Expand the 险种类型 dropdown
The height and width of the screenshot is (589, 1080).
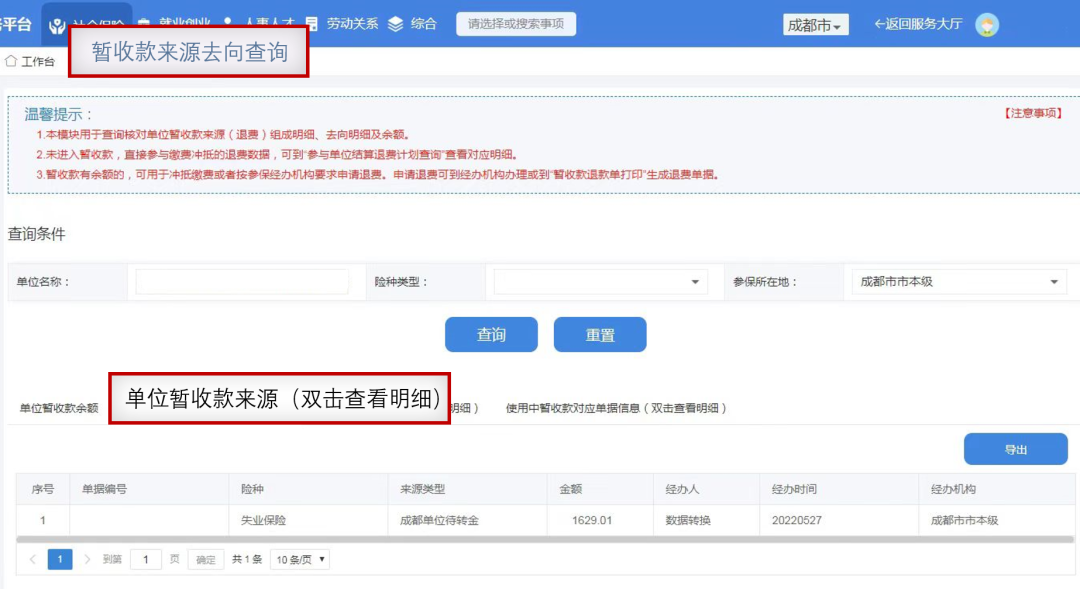(600, 280)
